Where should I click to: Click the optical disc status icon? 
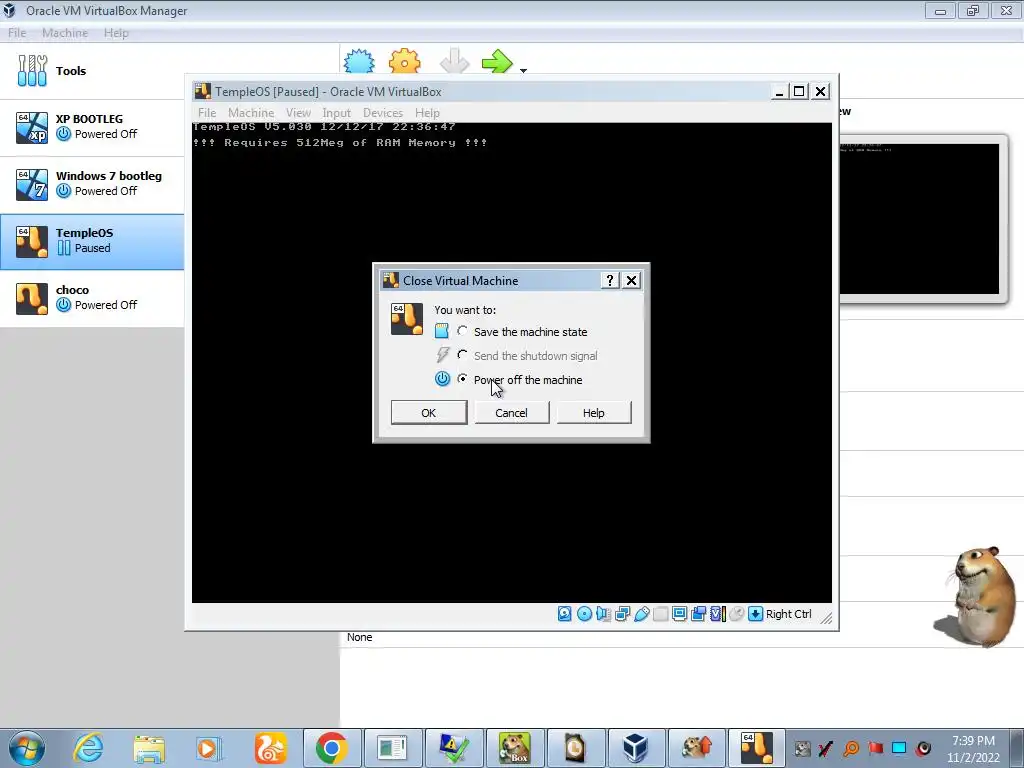[x=584, y=614]
